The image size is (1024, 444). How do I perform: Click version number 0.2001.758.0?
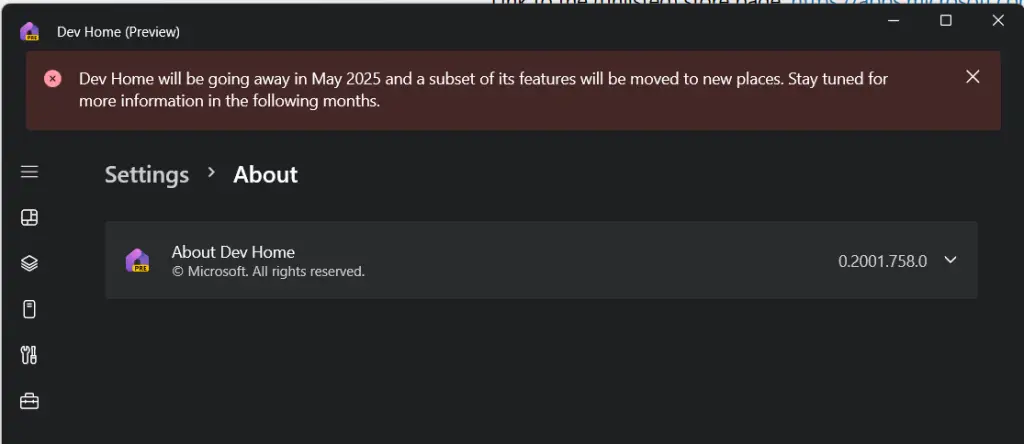coord(882,261)
